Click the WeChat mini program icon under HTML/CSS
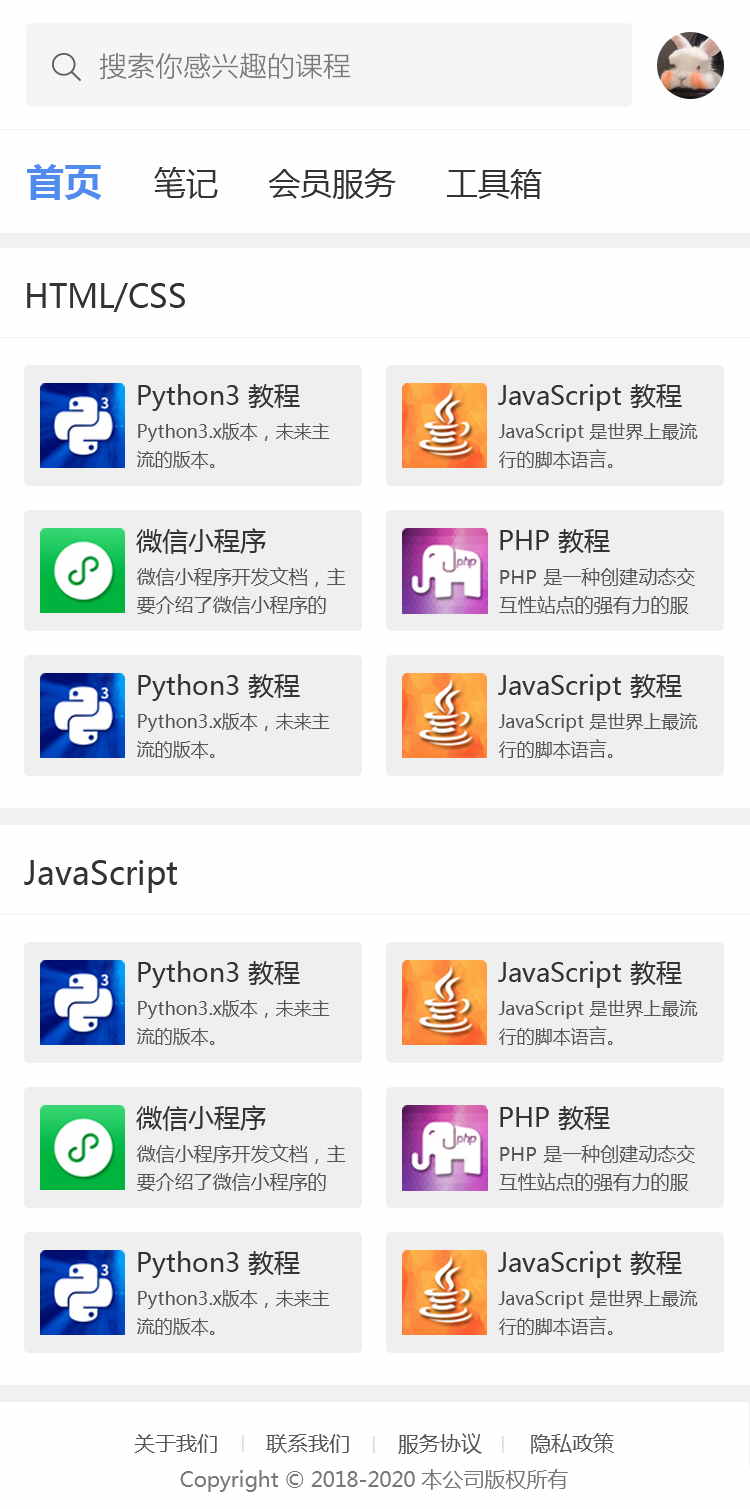The height and width of the screenshot is (1509, 750). 82,570
